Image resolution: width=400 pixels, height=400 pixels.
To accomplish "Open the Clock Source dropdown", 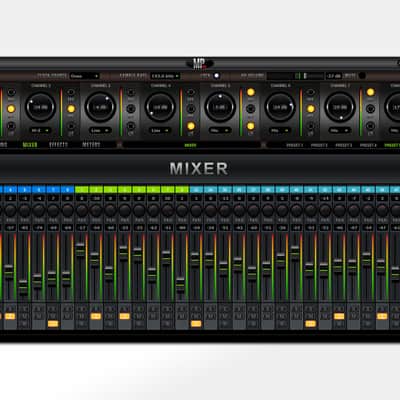I will point(84,76).
